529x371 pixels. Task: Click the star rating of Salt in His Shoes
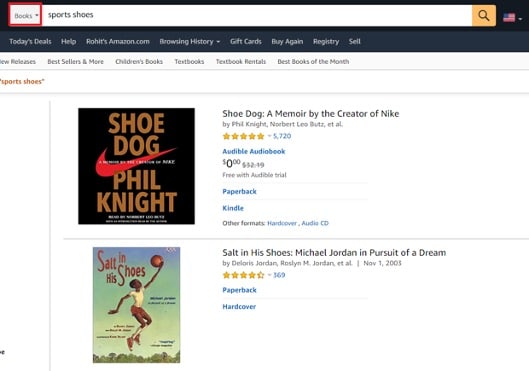pyautogui.click(x=243, y=275)
